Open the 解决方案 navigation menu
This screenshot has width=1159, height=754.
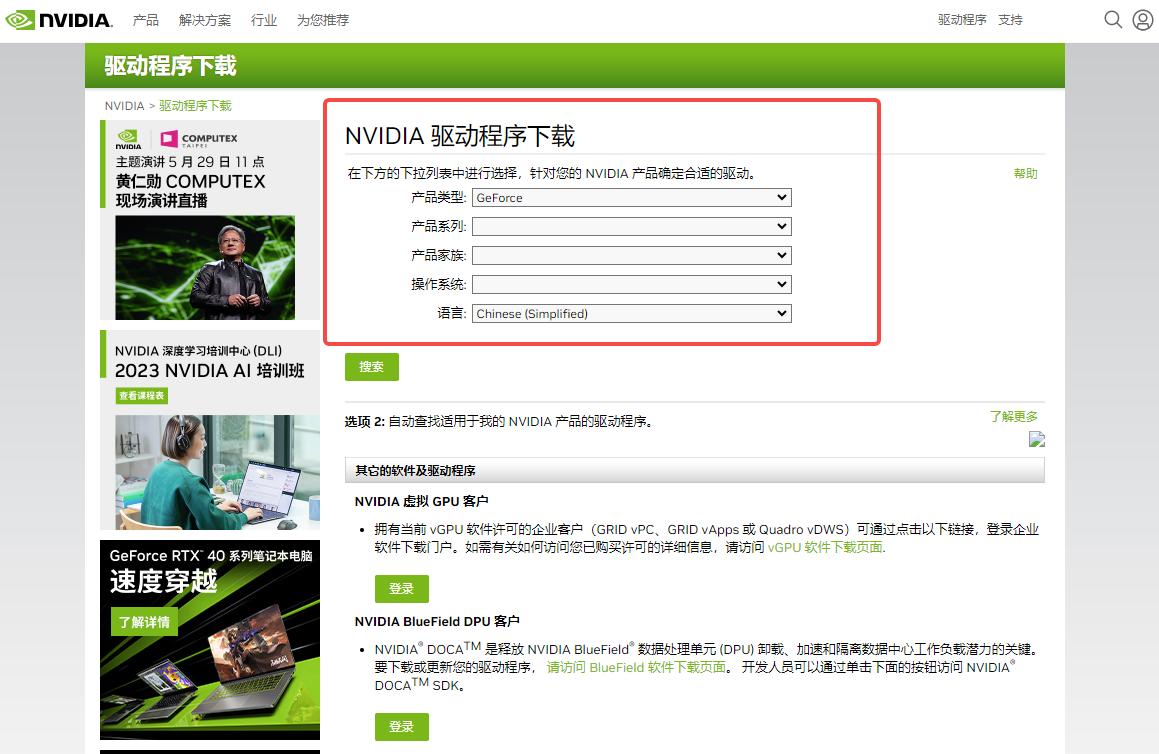[204, 19]
